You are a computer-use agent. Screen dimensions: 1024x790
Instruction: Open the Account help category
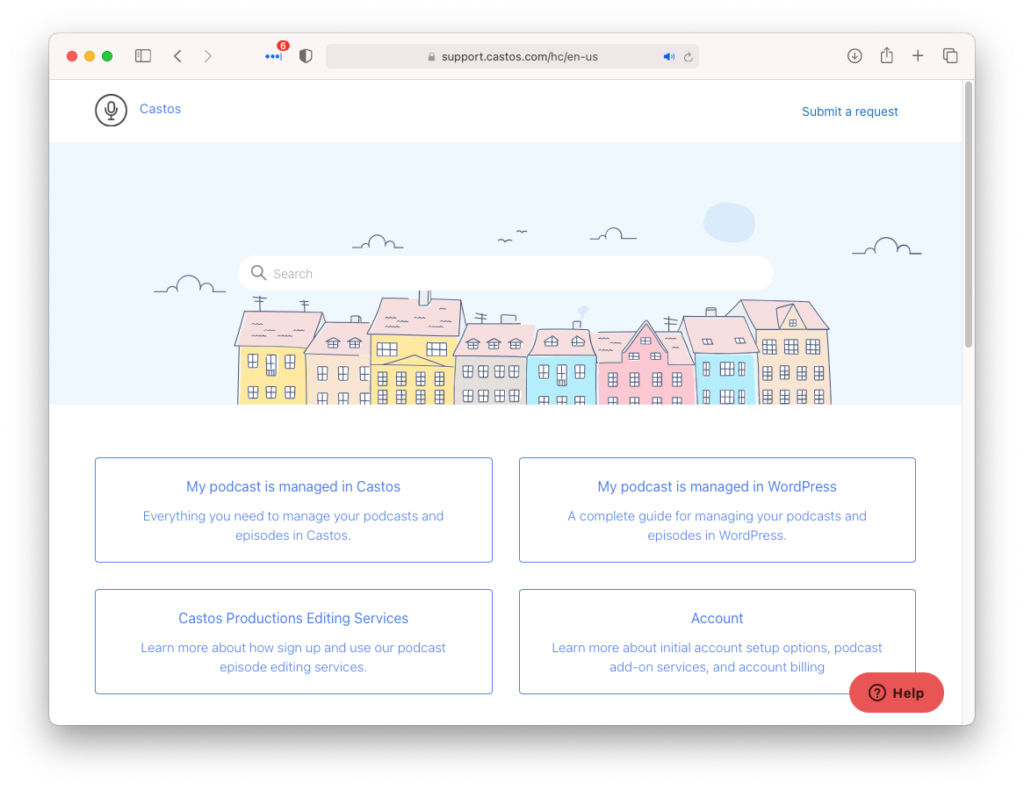(717, 642)
